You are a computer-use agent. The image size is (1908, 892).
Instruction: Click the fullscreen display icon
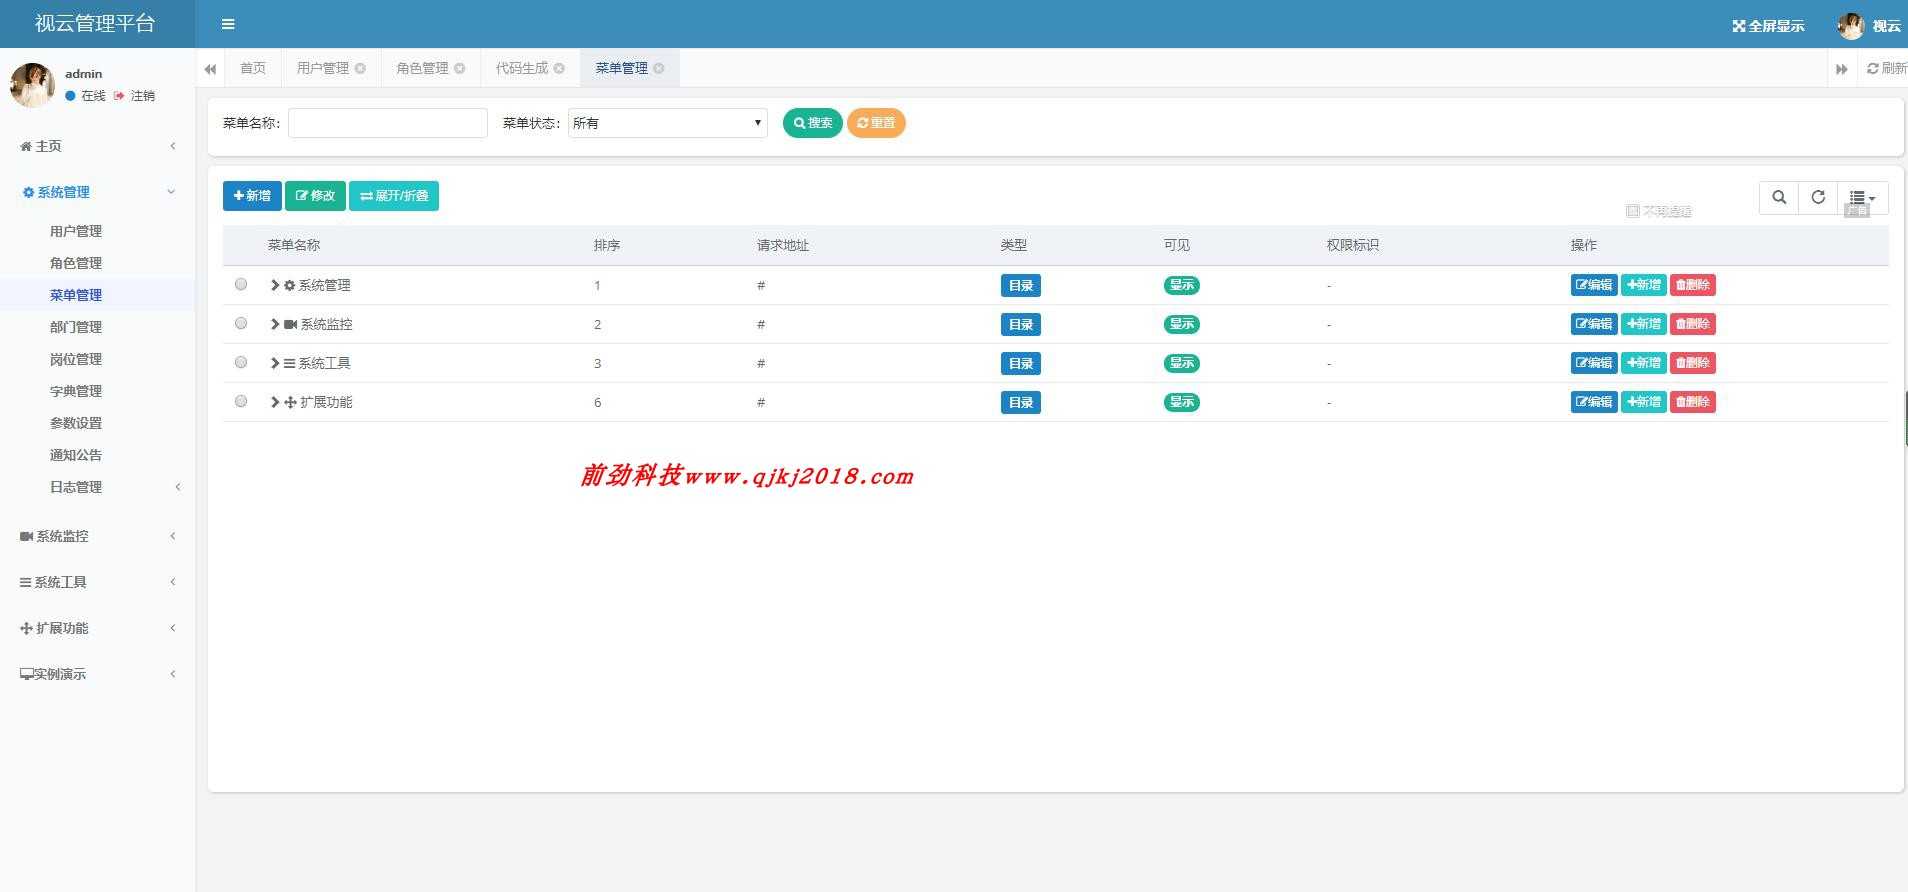pos(1739,26)
